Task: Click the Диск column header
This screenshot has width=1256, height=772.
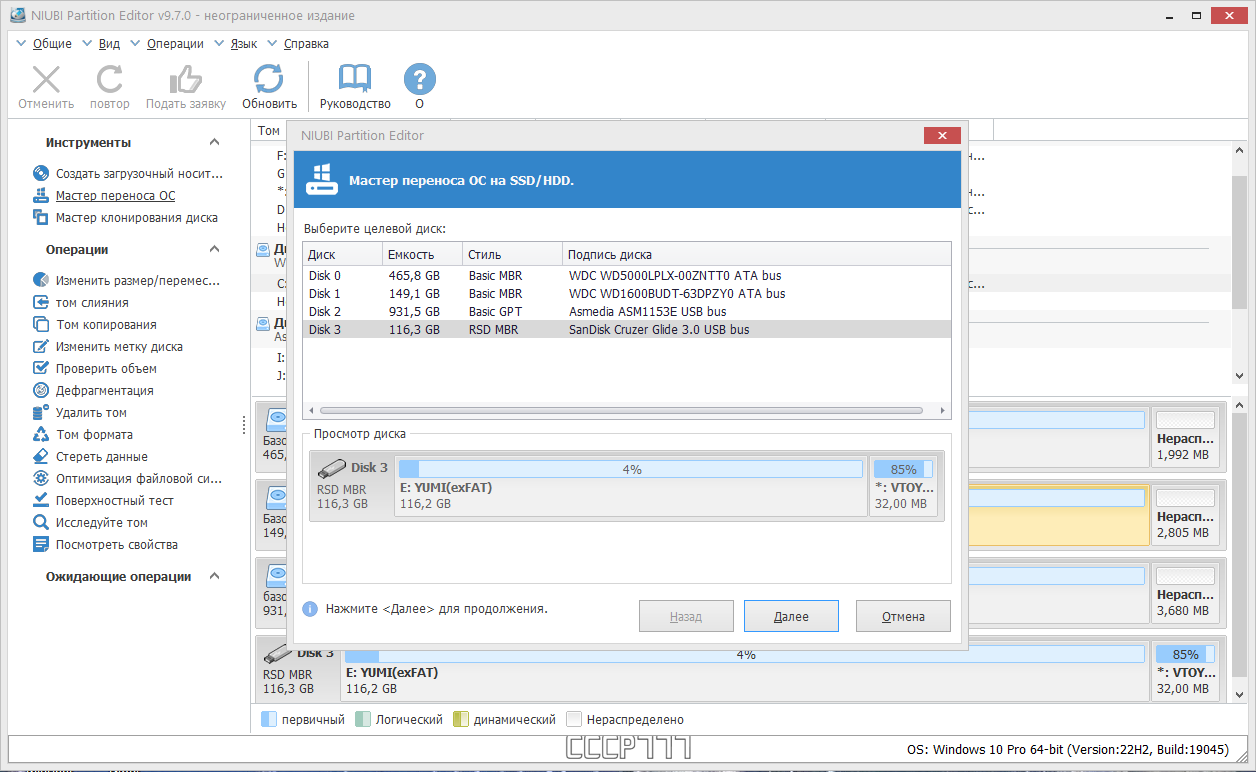Action: pos(342,254)
